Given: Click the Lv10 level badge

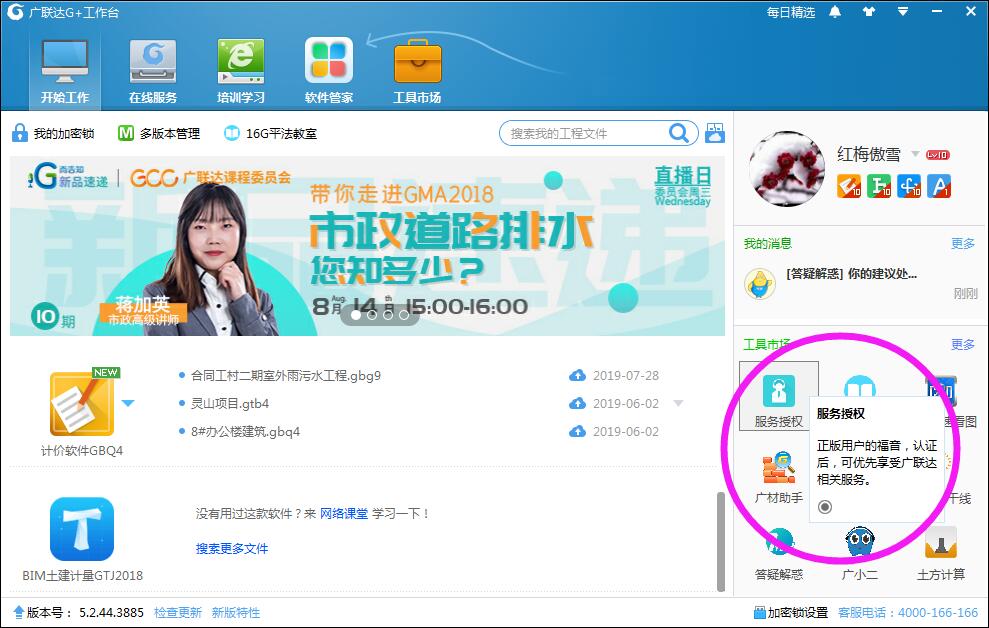Looking at the screenshot, I should click(x=938, y=154).
